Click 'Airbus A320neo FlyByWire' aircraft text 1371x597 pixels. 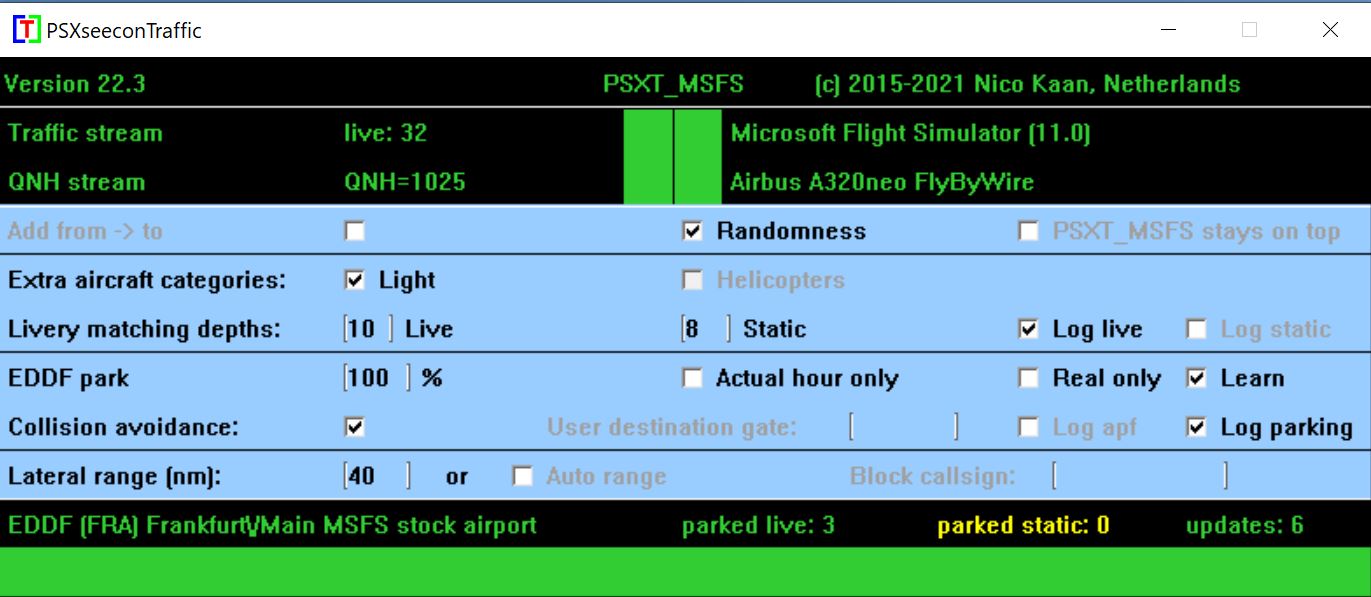point(882,182)
